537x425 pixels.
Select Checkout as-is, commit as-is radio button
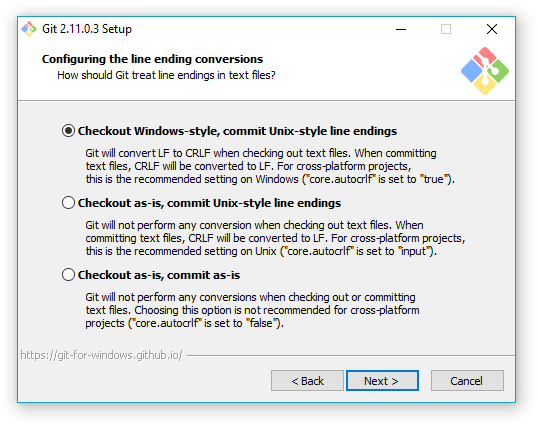click(68, 275)
